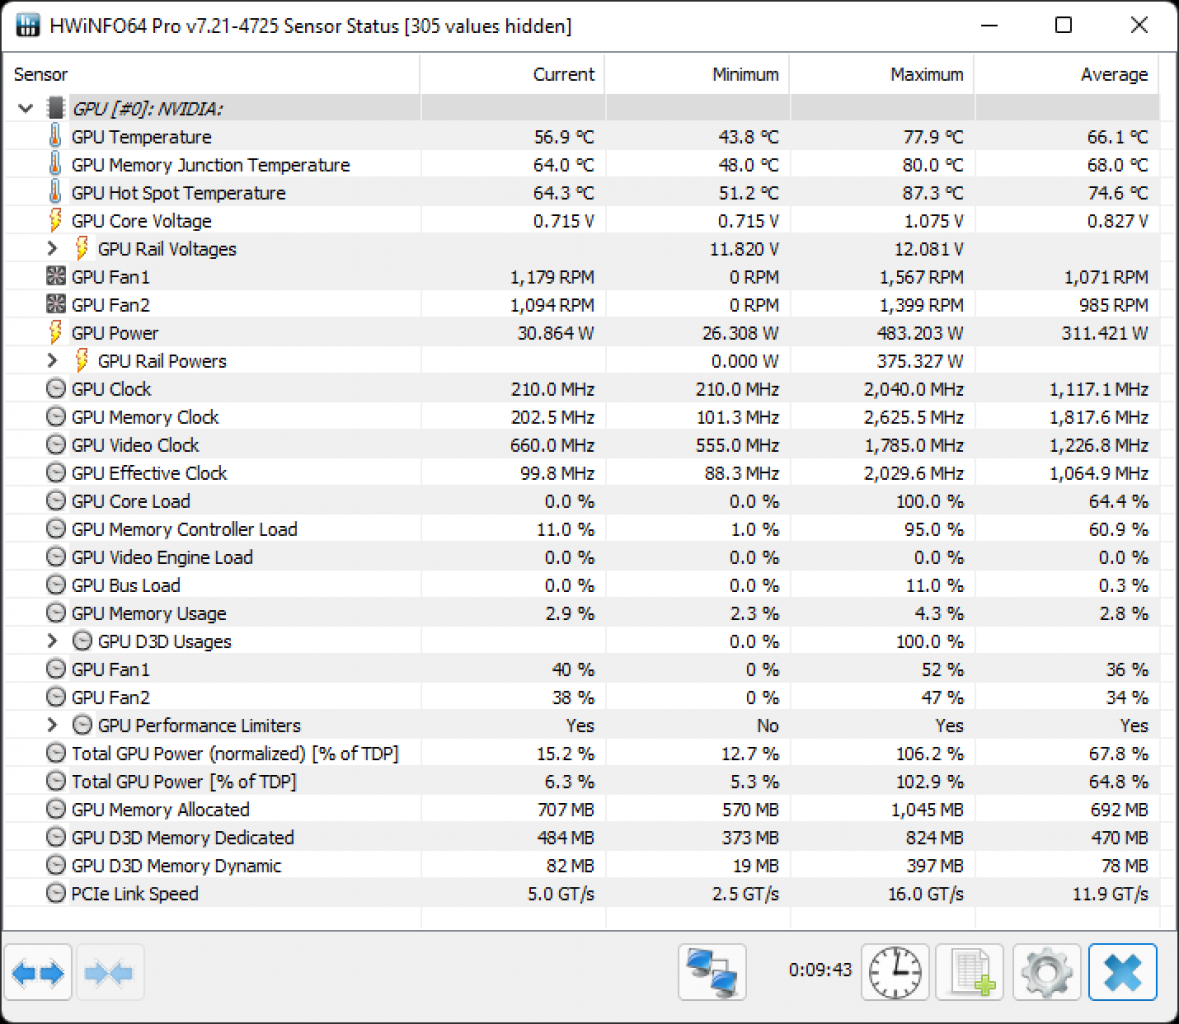Expand the GPU Rail Powers row
Image resolution: width=1179 pixels, height=1024 pixels.
click(52, 360)
